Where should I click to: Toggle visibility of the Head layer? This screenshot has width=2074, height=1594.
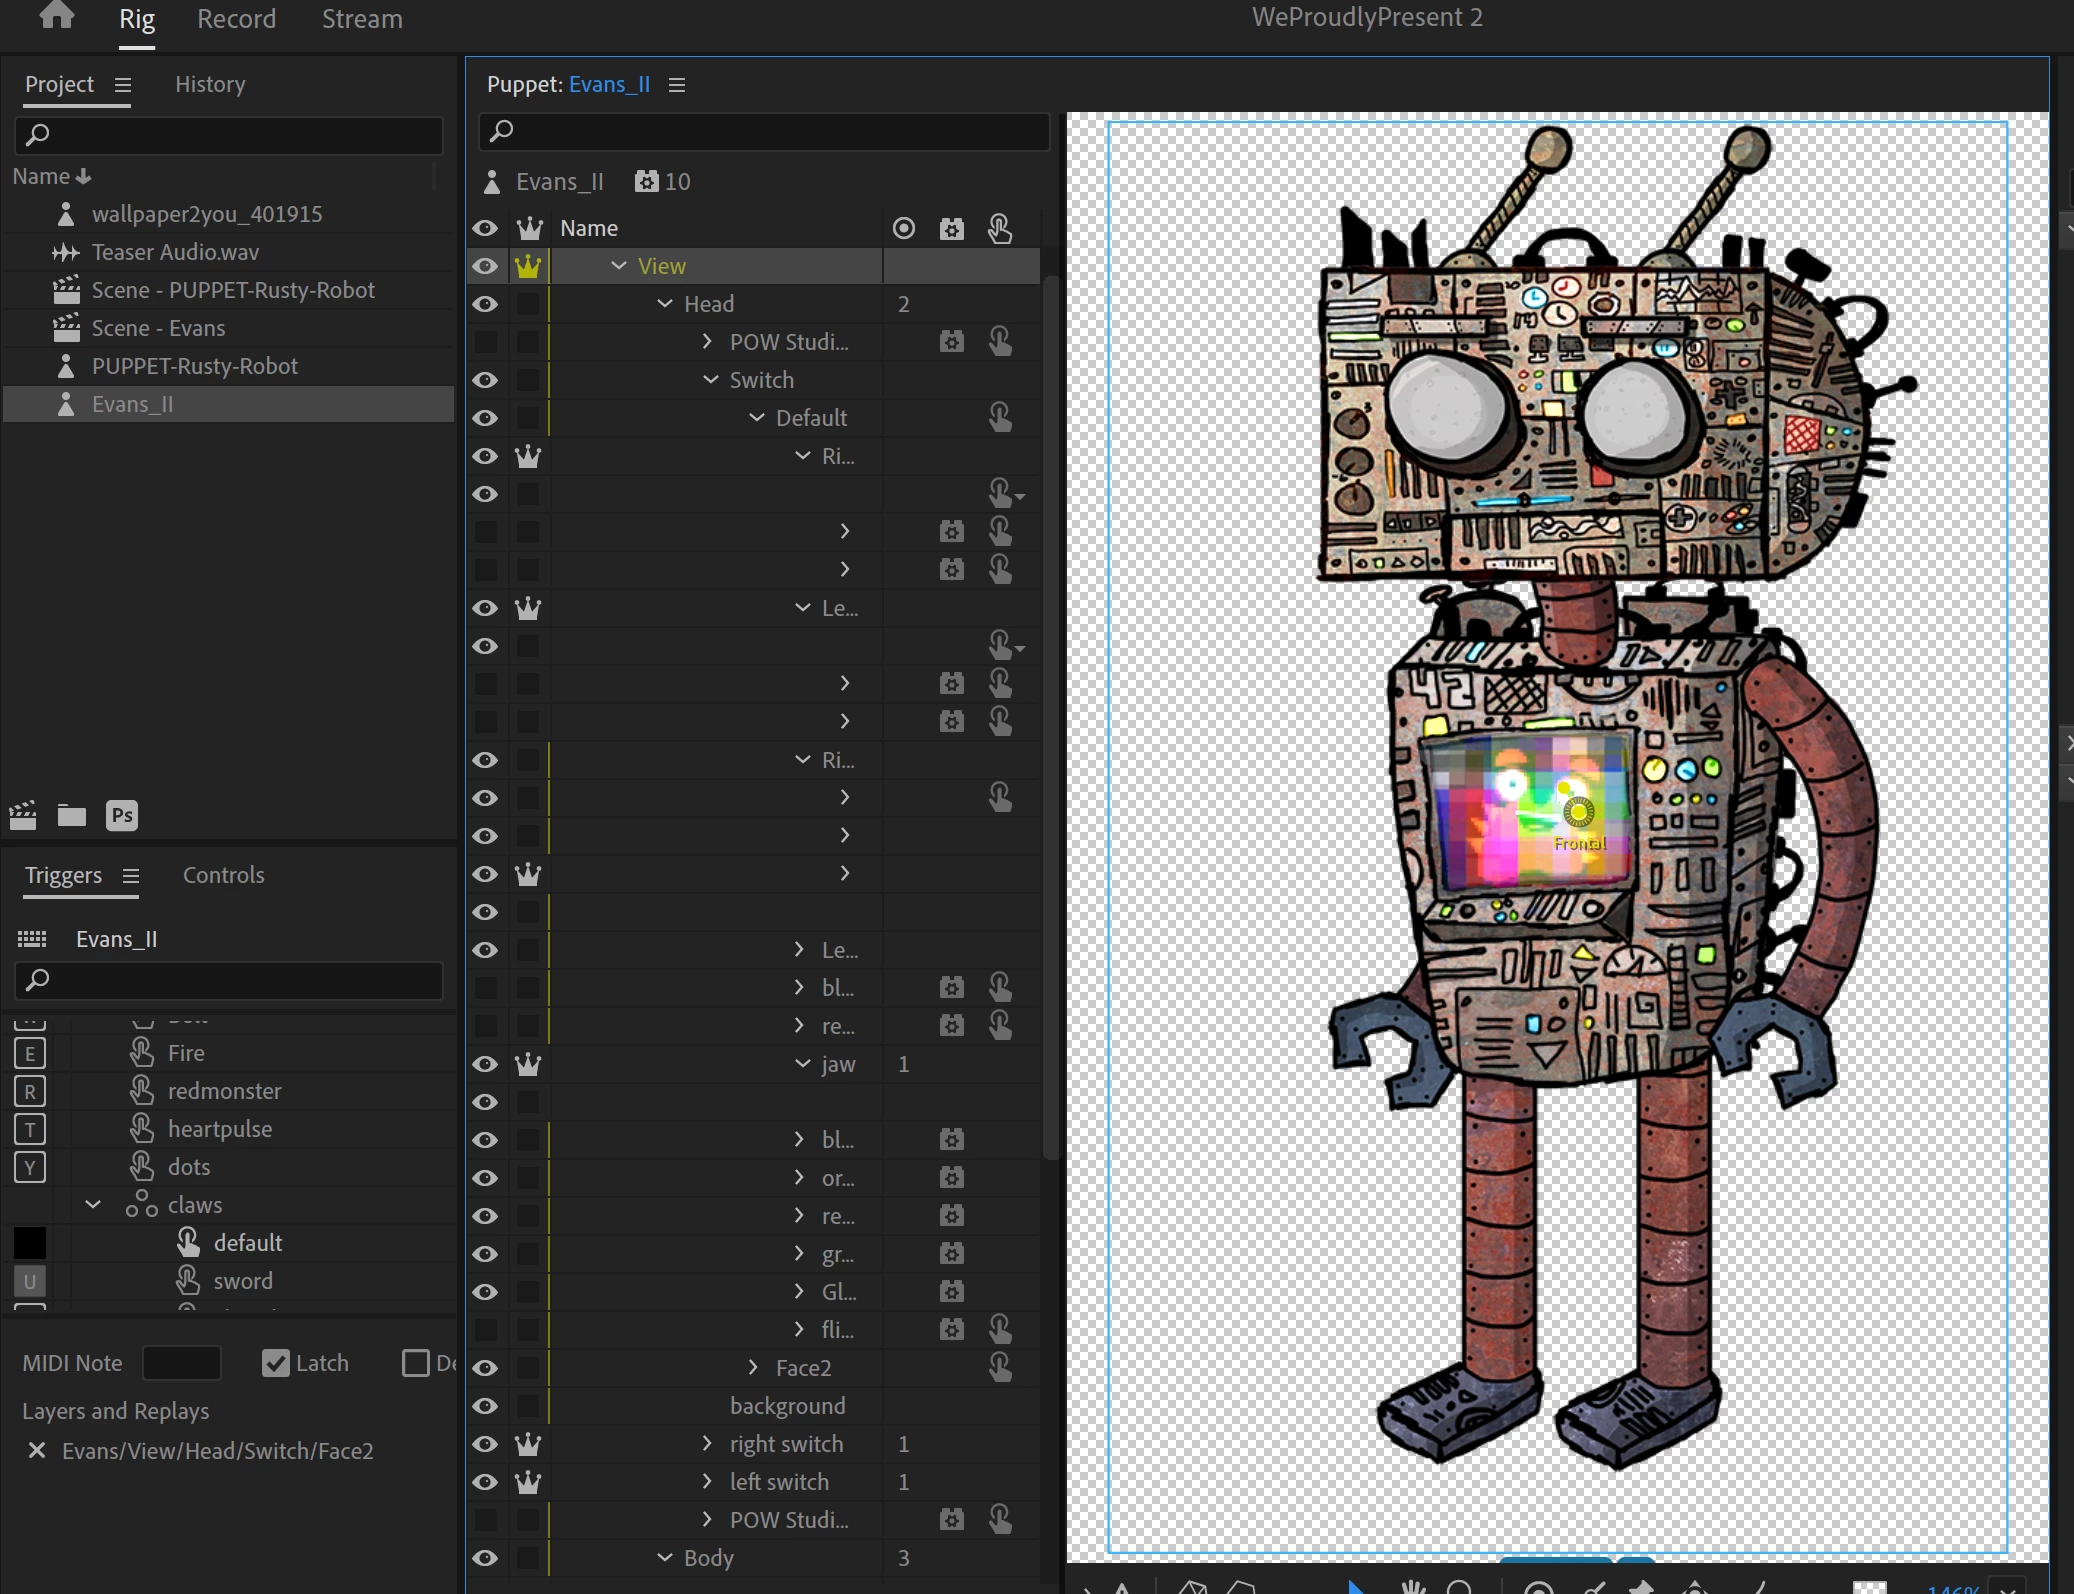(485, 304)
